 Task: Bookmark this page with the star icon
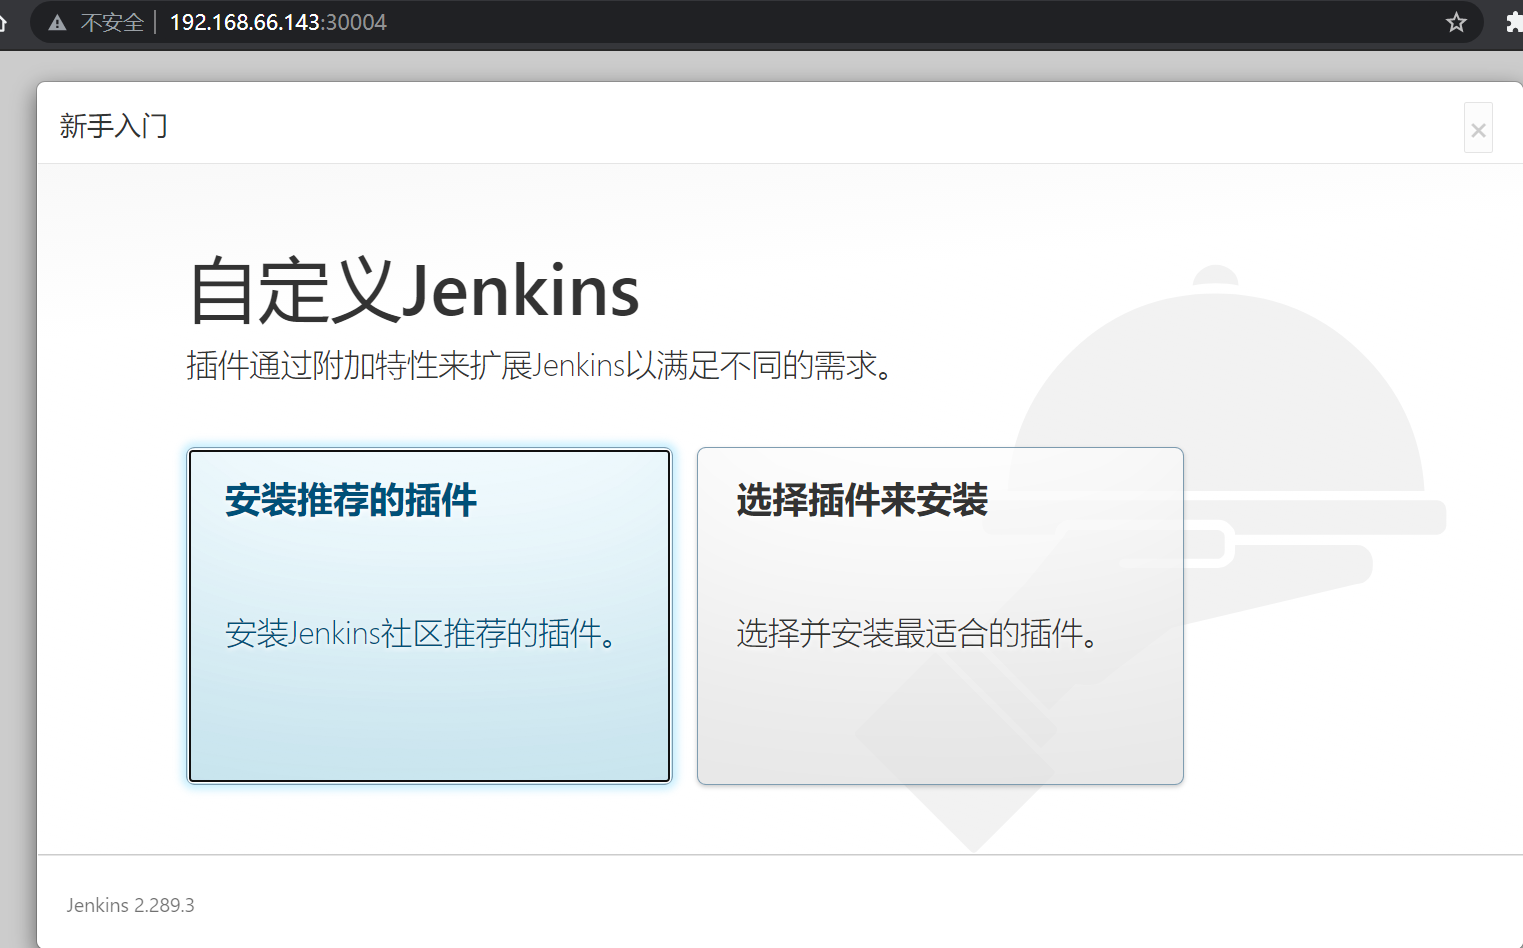pos(1456,22)
